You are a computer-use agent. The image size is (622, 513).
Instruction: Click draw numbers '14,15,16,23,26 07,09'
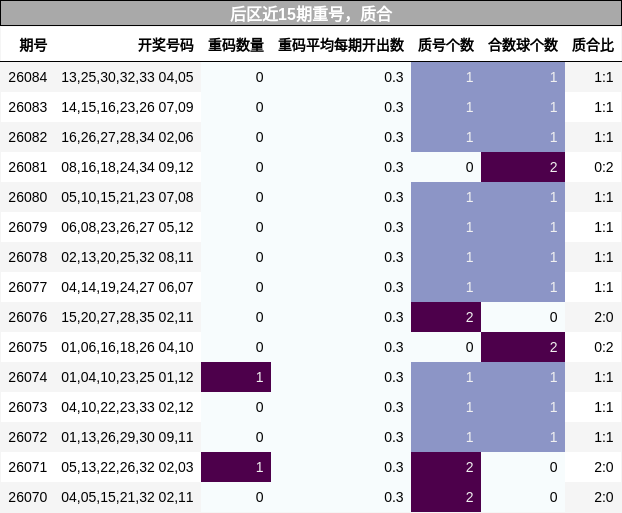click(x=127, y=107)
